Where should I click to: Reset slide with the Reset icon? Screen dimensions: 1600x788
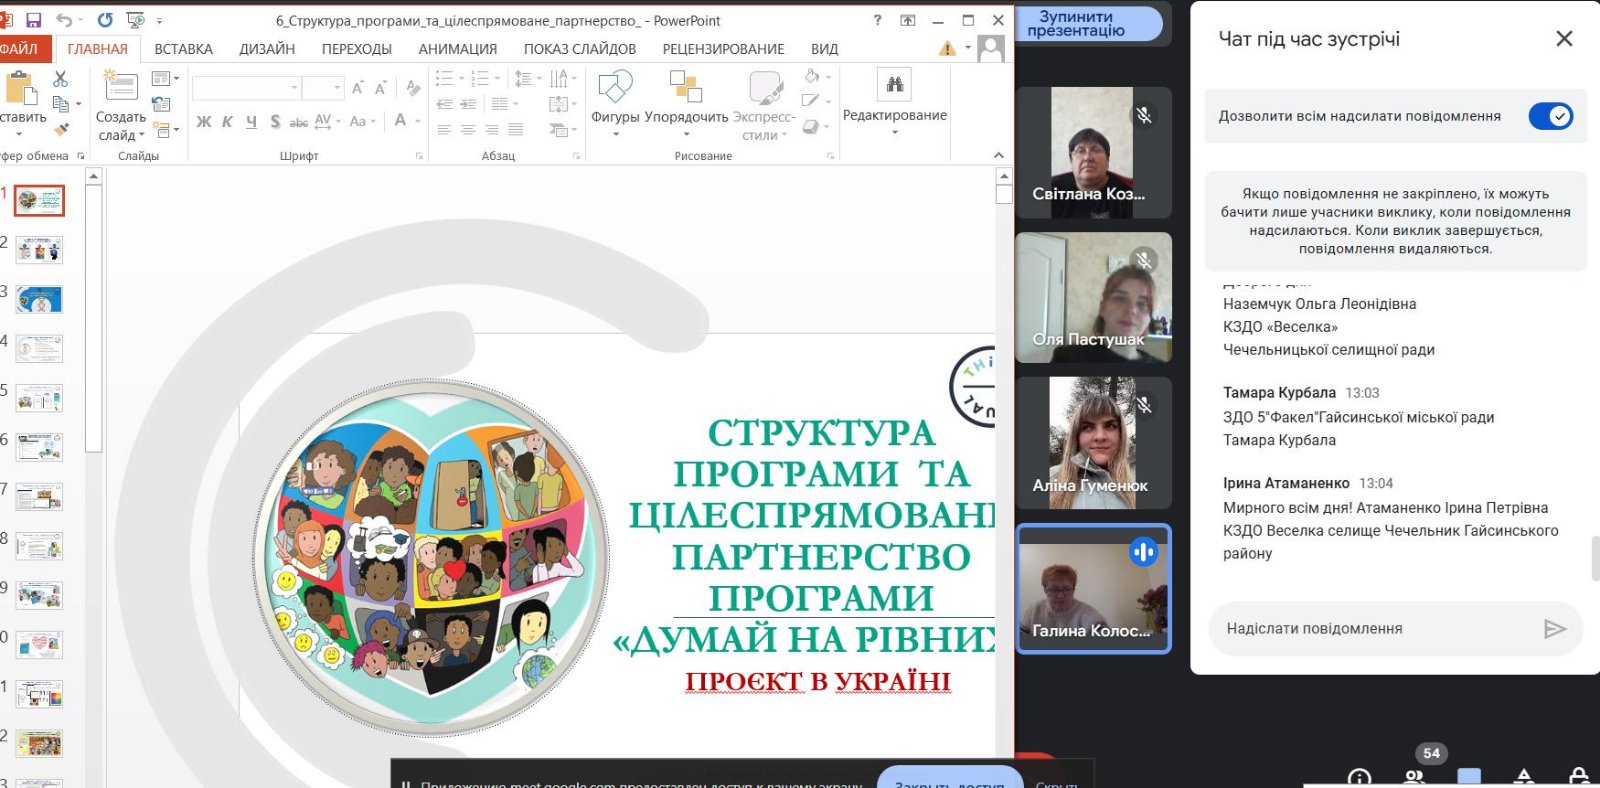[x=161, y=104]
